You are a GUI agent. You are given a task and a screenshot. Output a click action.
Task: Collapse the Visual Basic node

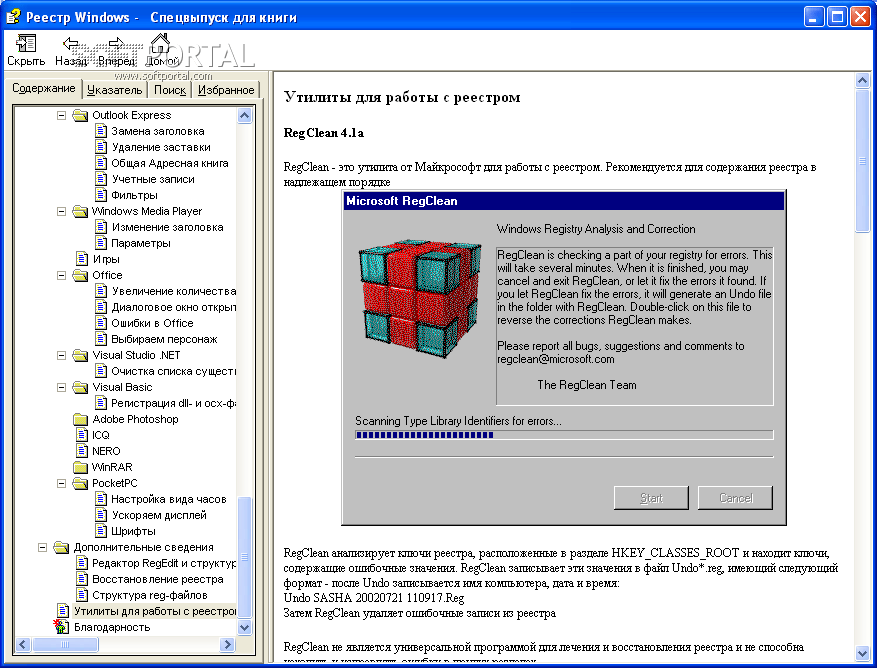click(x=62, y=388)
